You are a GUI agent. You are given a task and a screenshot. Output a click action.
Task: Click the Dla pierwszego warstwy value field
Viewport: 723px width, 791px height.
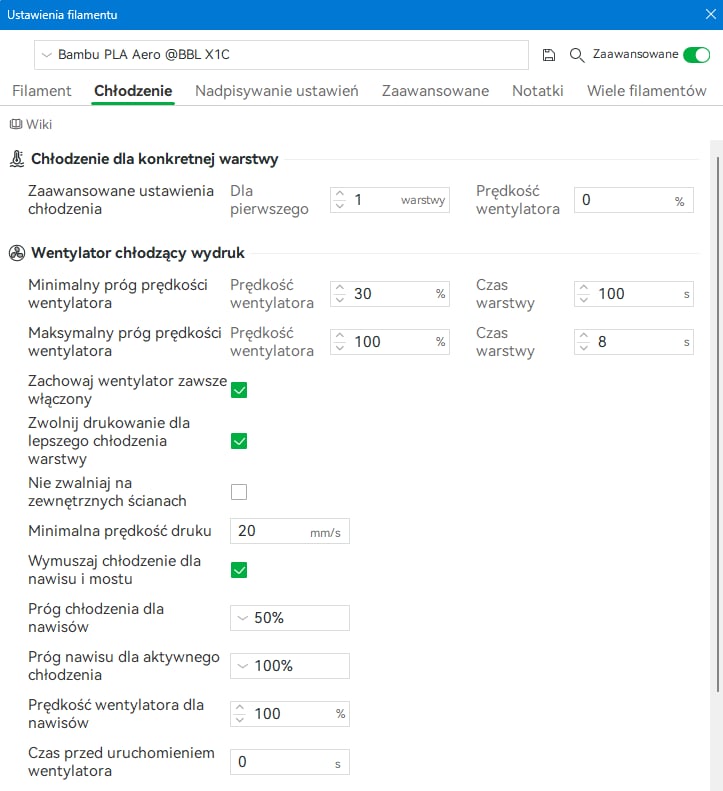390,200
